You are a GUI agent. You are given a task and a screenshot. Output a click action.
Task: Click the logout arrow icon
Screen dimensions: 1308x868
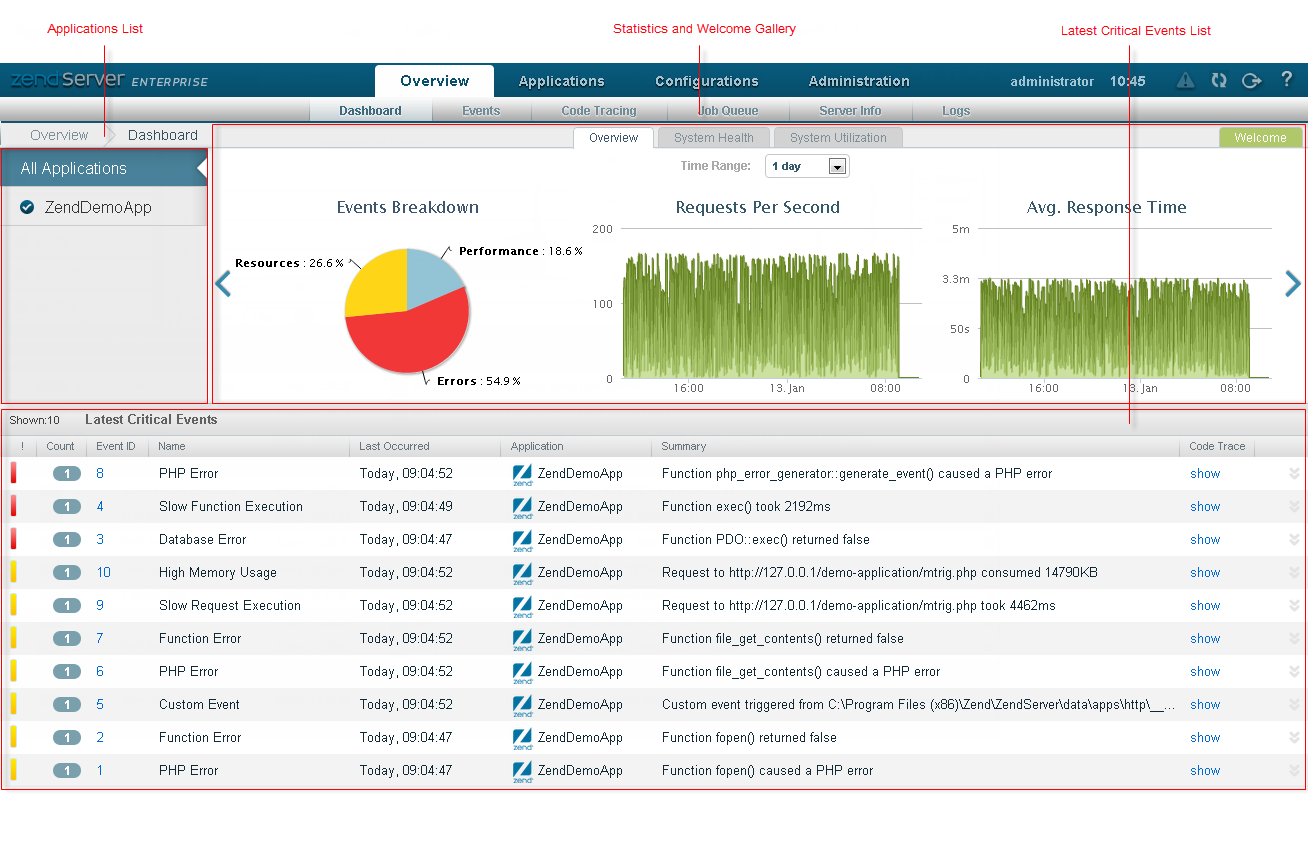click(x=1251, y=81)
